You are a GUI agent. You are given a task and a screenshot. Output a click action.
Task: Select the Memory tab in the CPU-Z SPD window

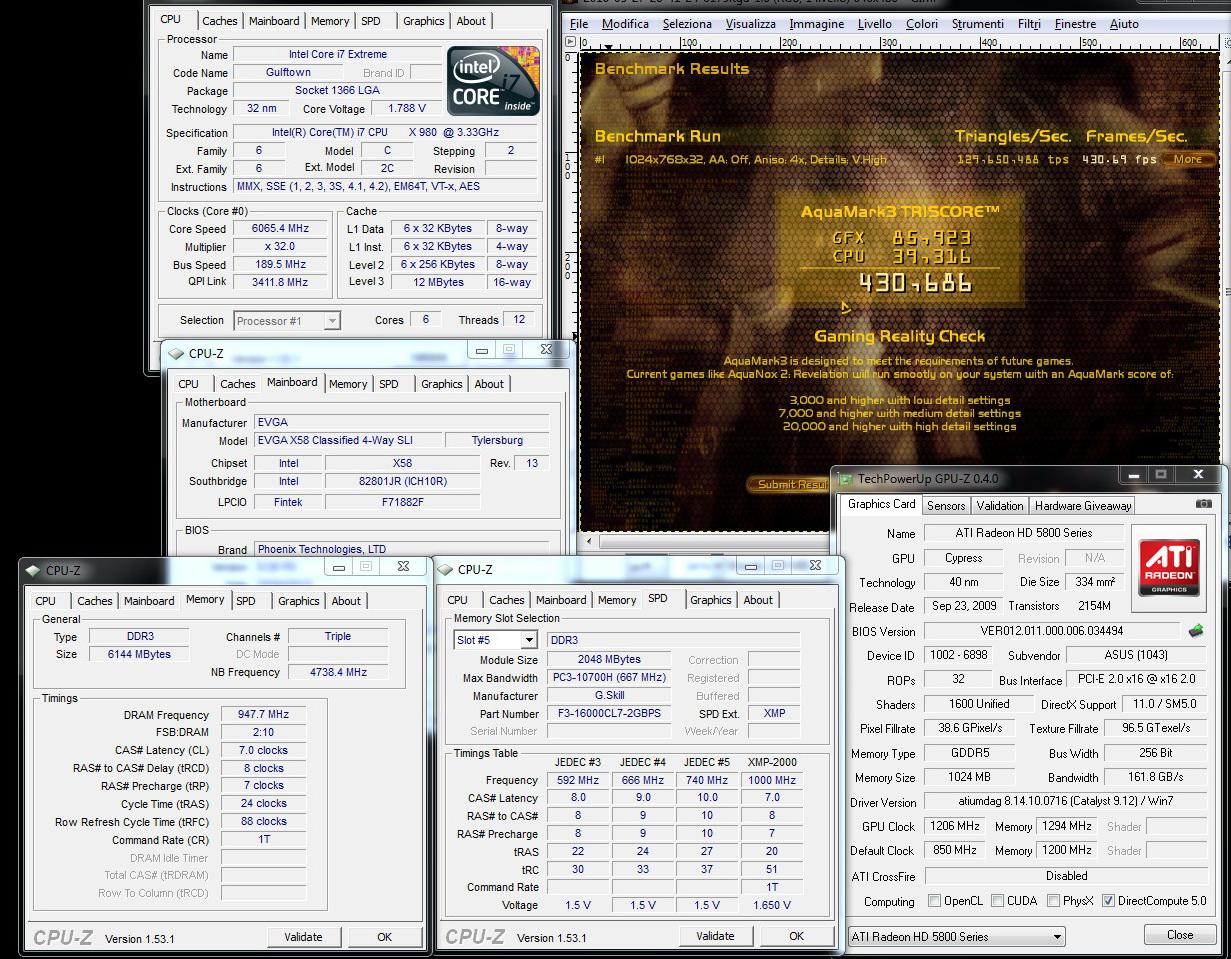click(617, 600)
